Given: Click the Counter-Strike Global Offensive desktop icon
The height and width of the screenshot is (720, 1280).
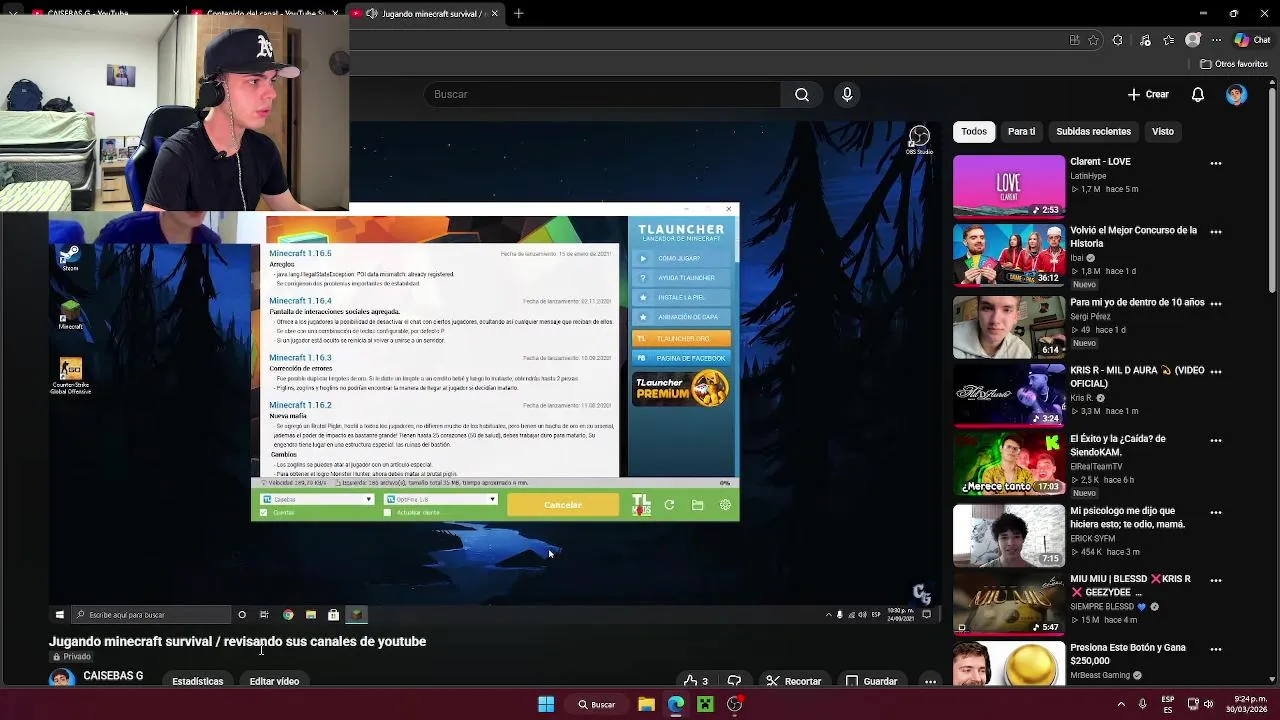Looking at the screenshot, I should 70,375.
